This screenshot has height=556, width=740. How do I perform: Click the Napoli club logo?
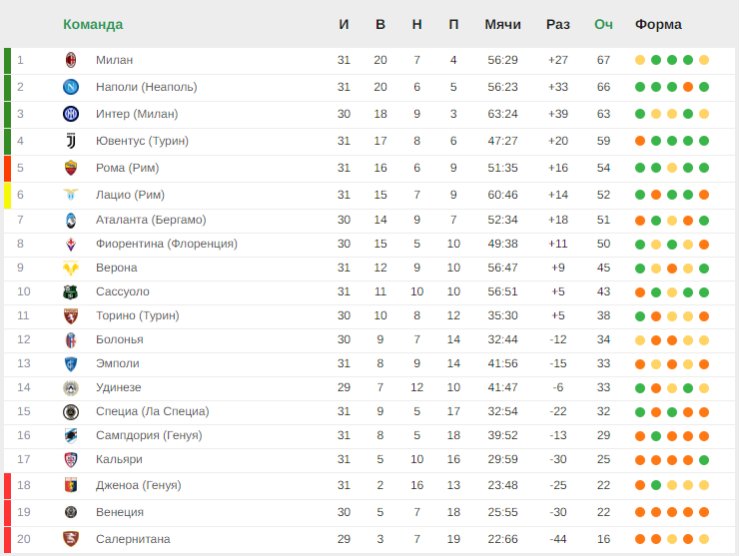pos(71,87)
